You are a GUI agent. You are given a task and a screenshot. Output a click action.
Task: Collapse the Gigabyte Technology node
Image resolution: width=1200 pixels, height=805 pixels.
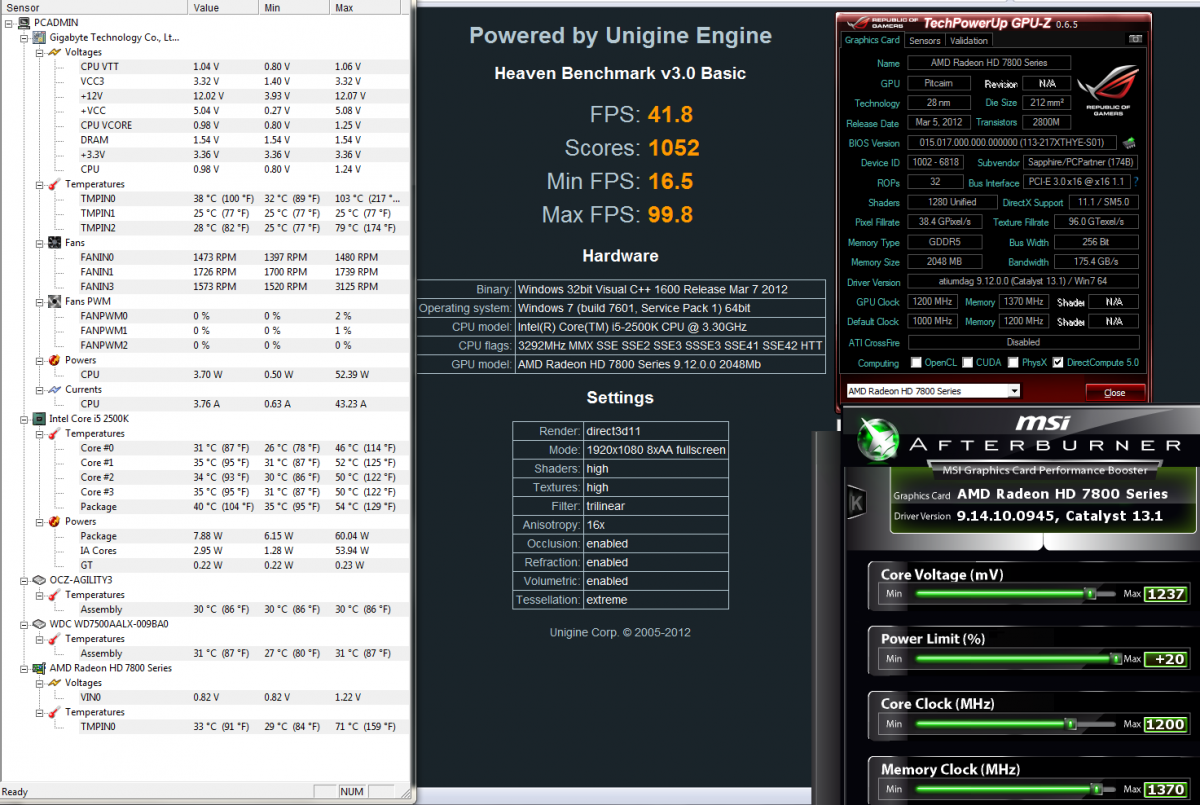24,37
